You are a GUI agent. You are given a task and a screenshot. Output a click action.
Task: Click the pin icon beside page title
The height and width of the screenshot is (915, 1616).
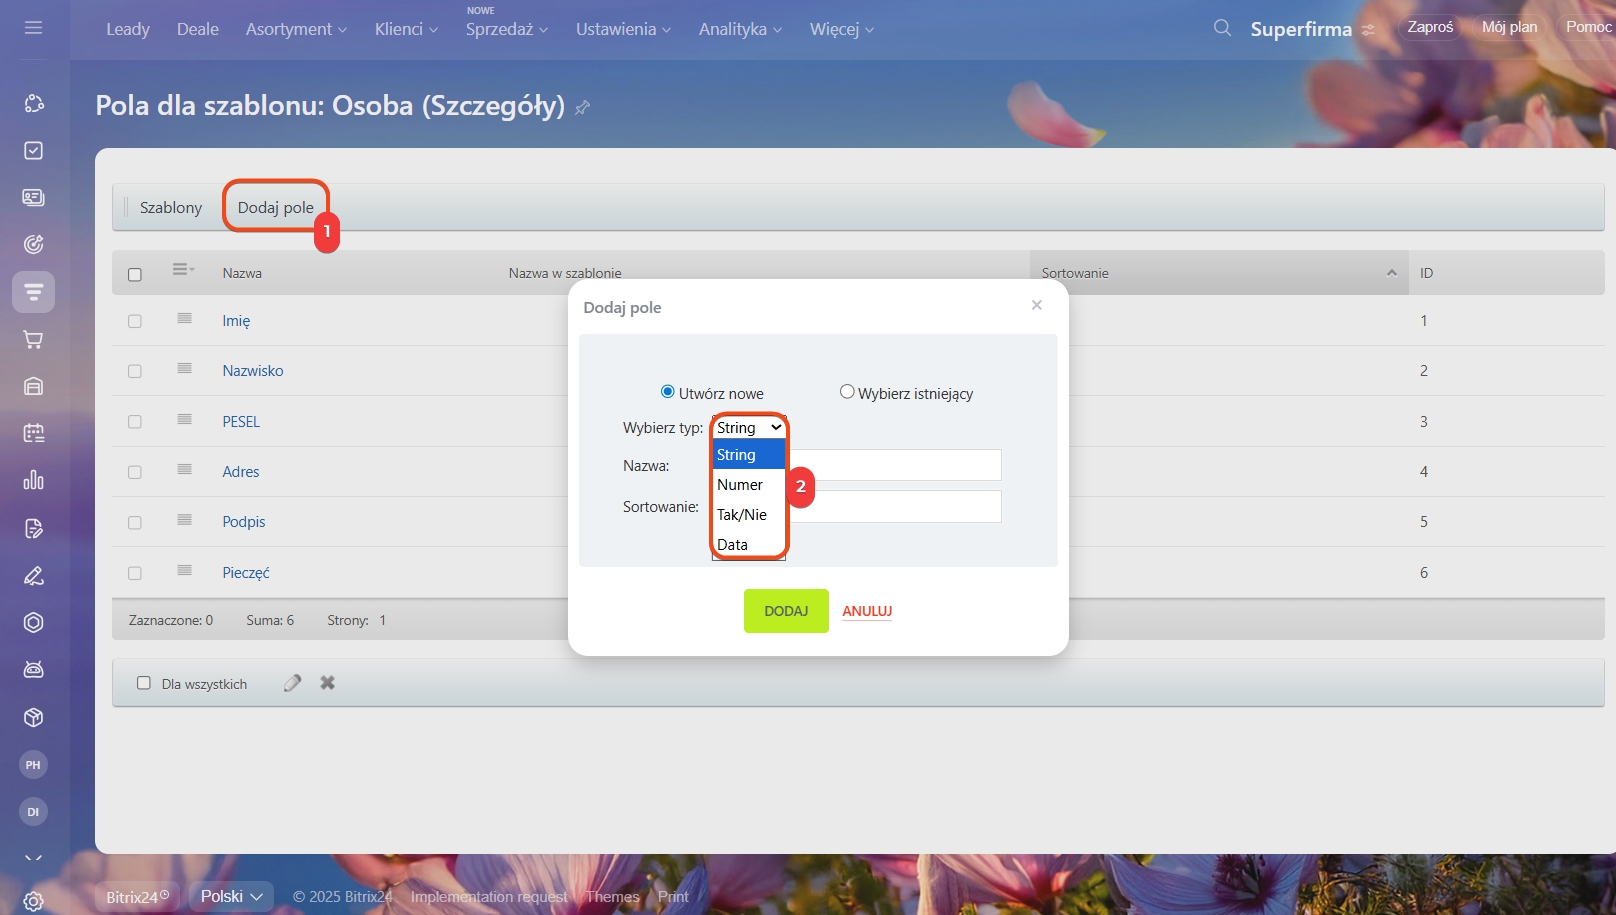coord(582,107)
